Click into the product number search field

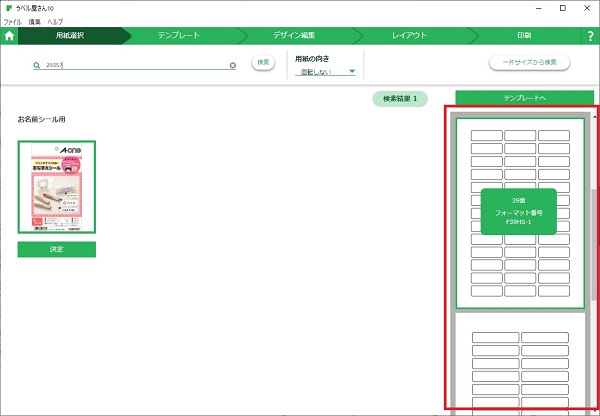pyautogui.click(x=130, y=65)
